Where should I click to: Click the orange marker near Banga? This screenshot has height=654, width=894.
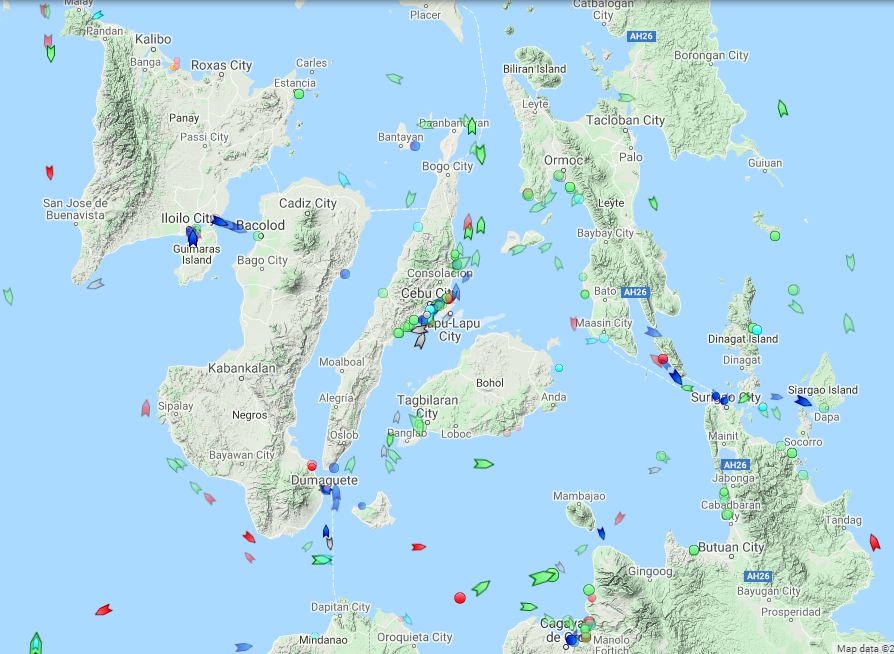click(175, 65)
